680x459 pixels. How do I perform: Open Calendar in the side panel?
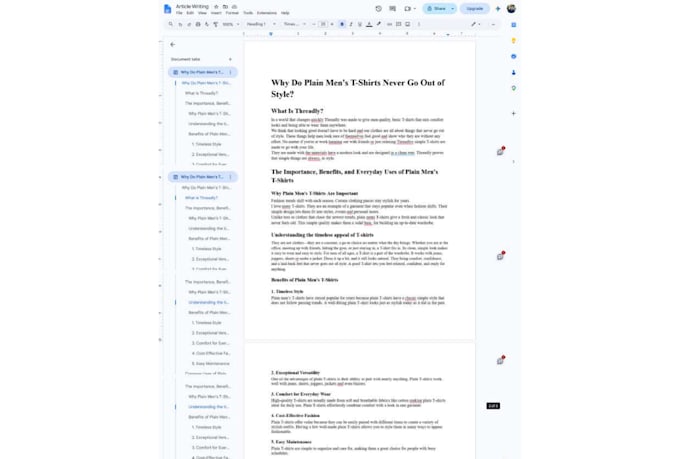[x=513, y=25]
